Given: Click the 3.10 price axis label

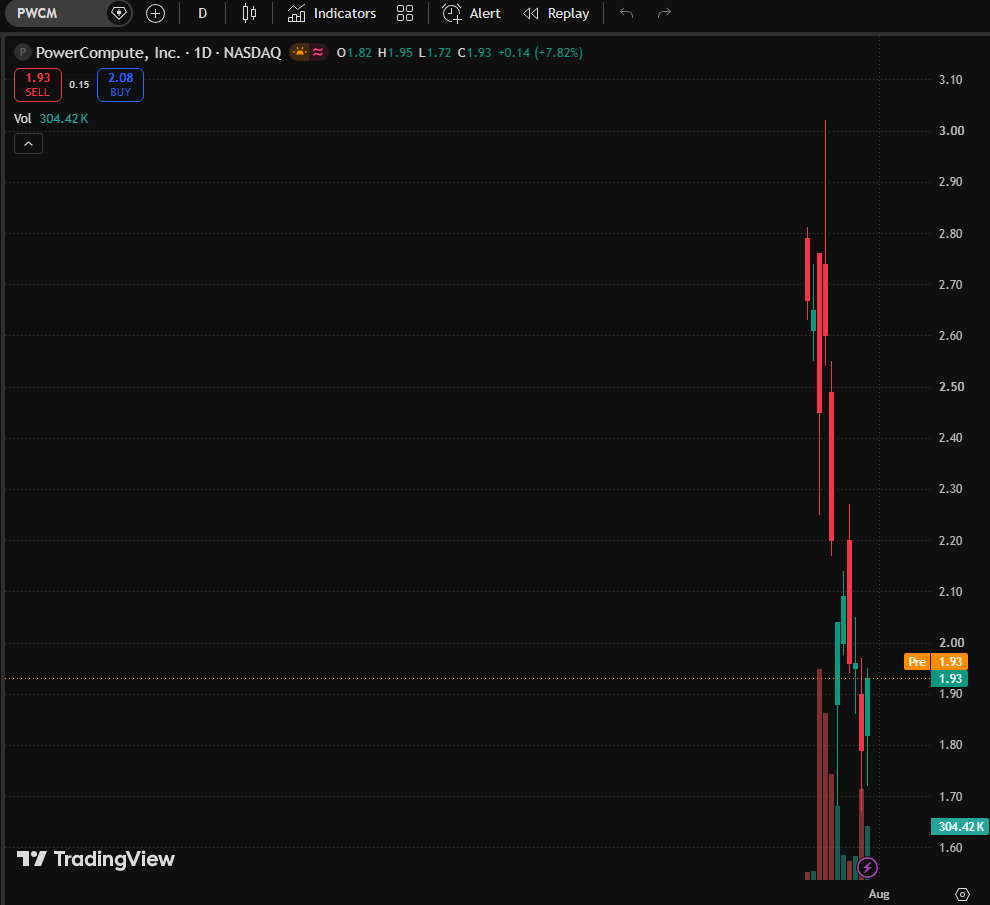Looking at the screenshot, I should click(x=951, y=80).
